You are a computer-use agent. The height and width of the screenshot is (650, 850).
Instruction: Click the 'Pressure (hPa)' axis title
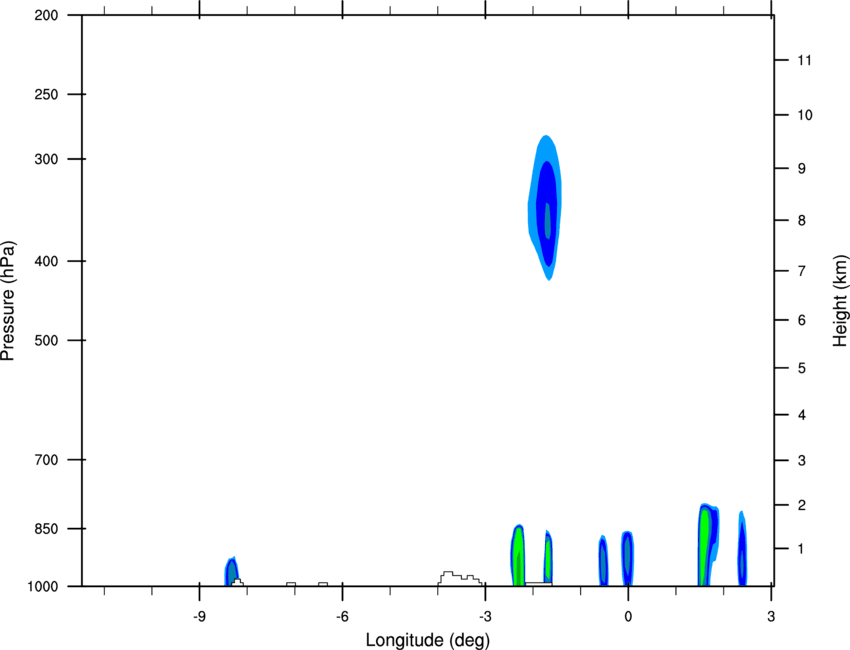click(x=8, y=301)
